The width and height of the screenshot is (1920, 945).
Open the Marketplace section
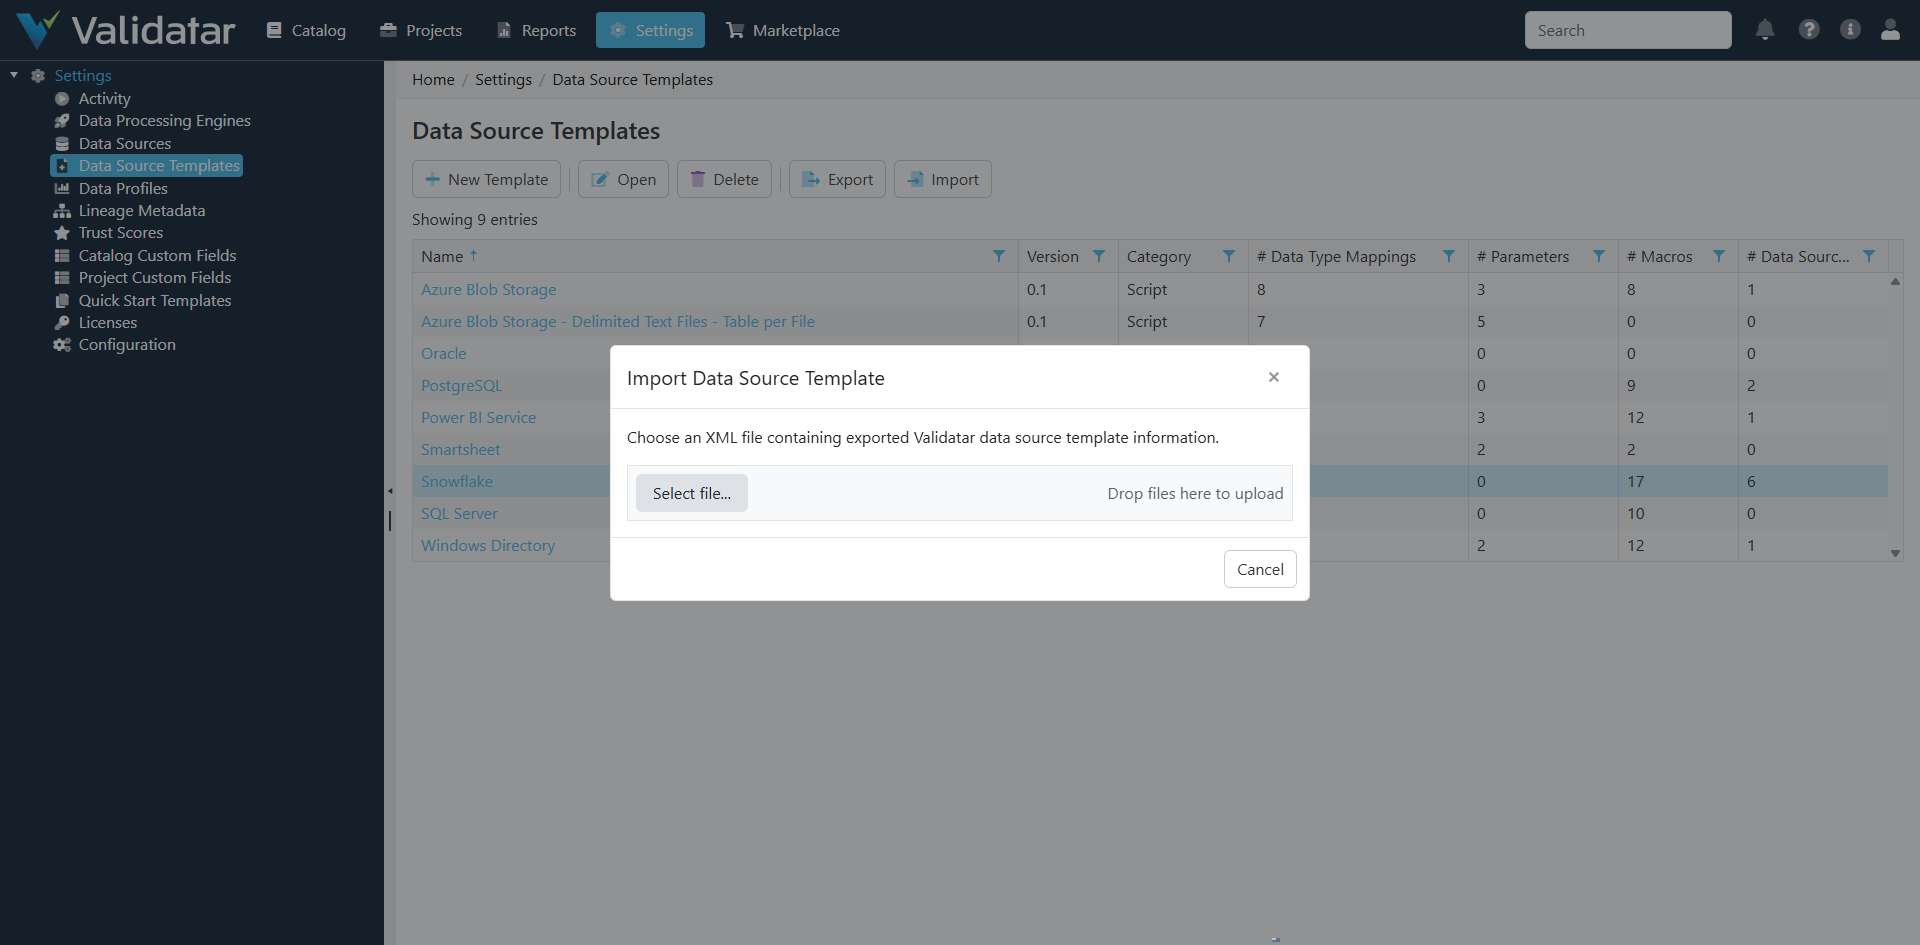(x=783, y=30)
